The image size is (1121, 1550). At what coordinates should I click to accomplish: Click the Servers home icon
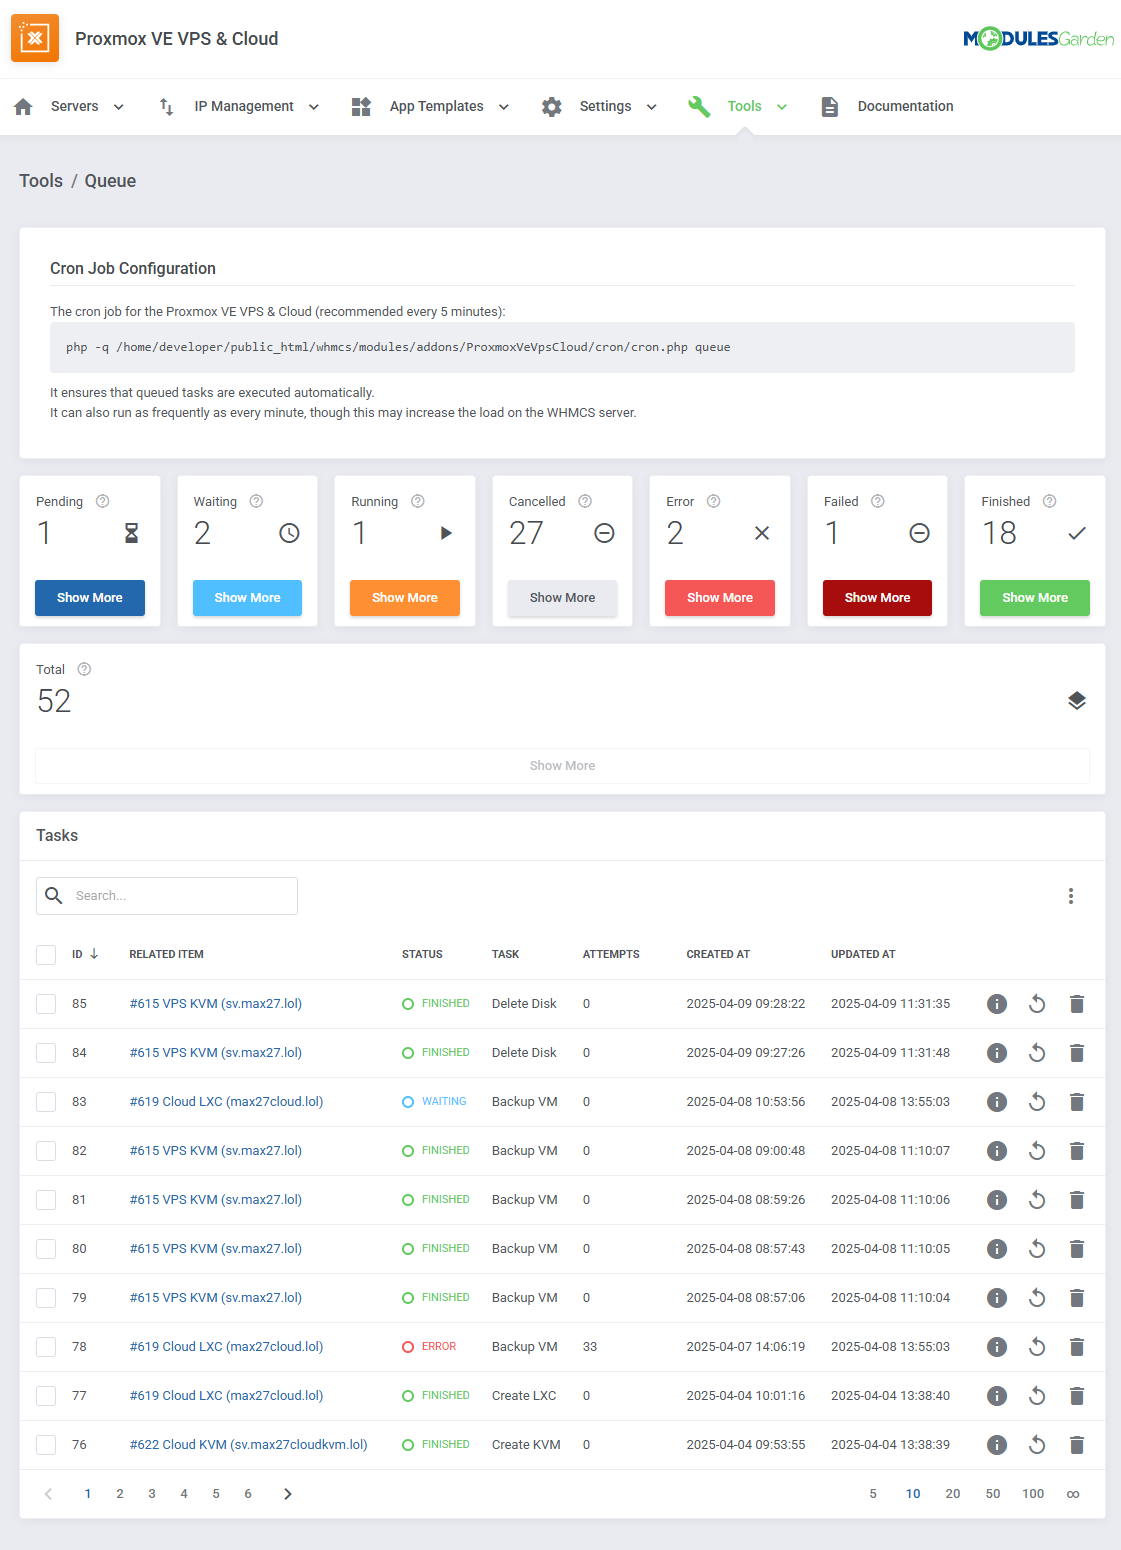pos(23,106)
